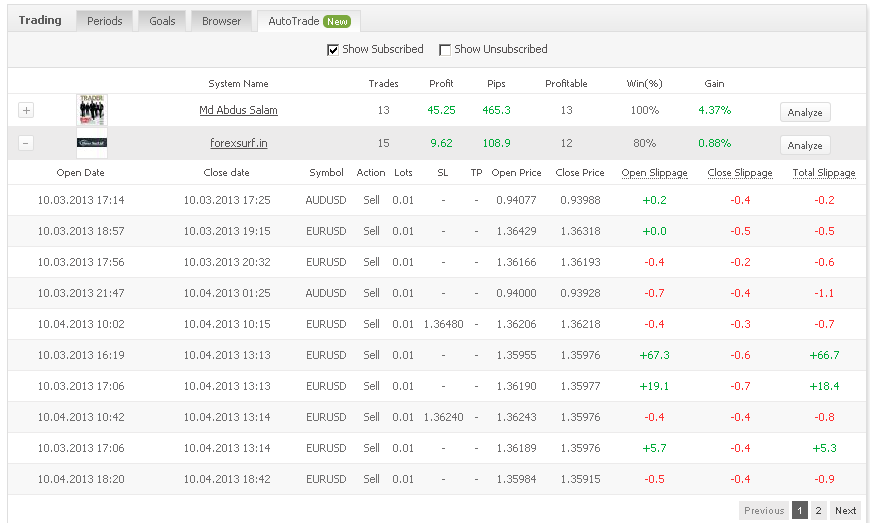Screen dimensions: 870x523
Task: Select open date 10.04.2013 18:20
Action: pos(81,480)
